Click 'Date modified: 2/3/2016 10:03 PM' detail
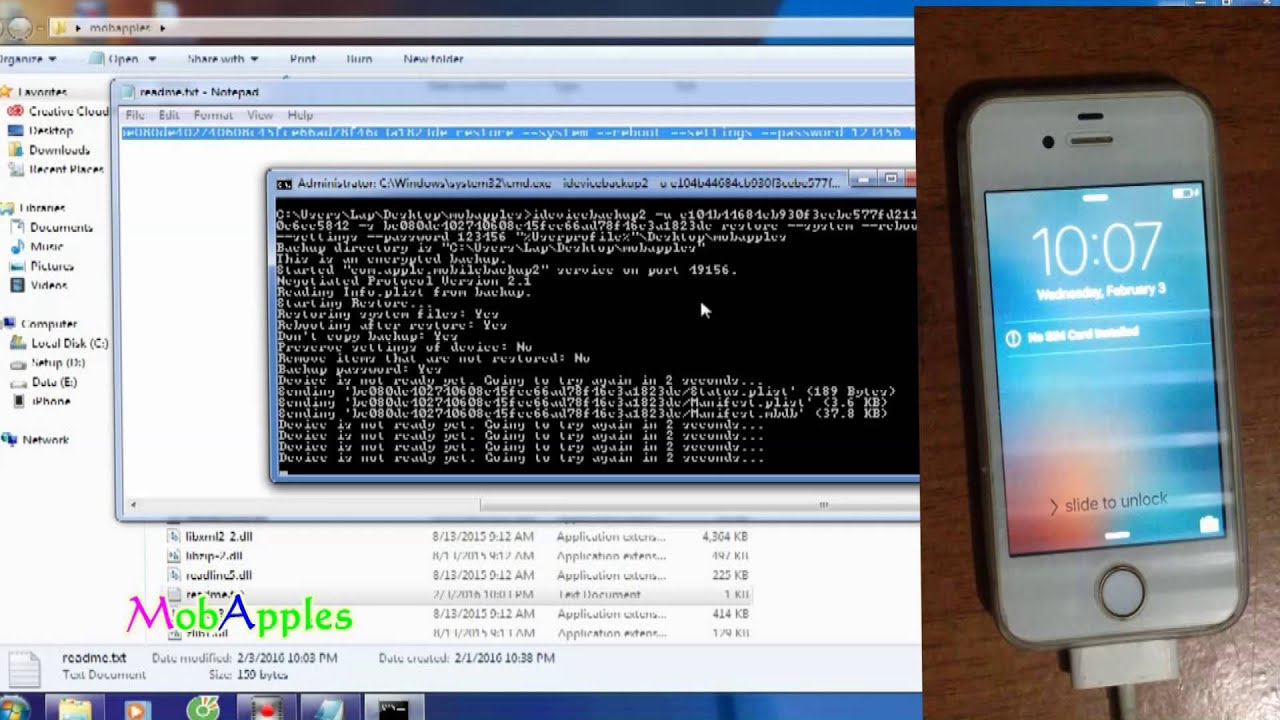The image size is (1280, 720). (x=245, y=659)
